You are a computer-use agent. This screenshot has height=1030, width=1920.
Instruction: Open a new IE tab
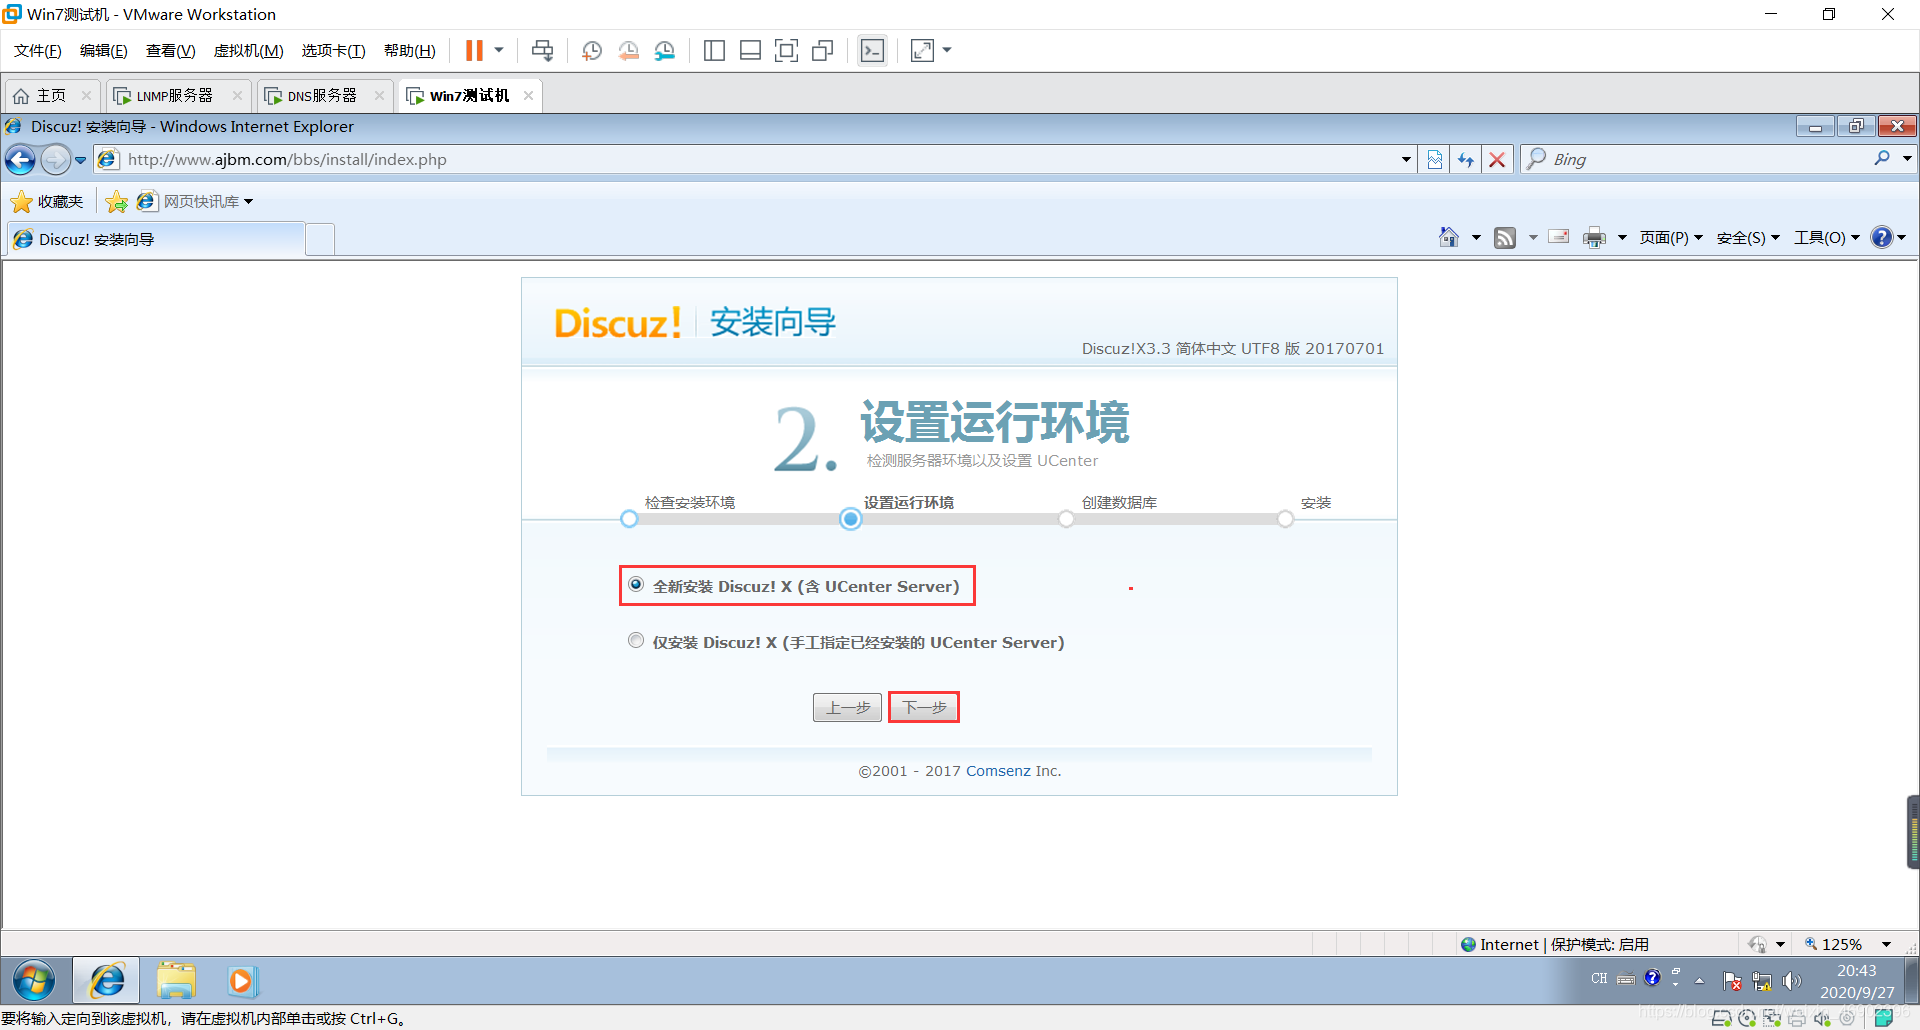coord(320,240)
